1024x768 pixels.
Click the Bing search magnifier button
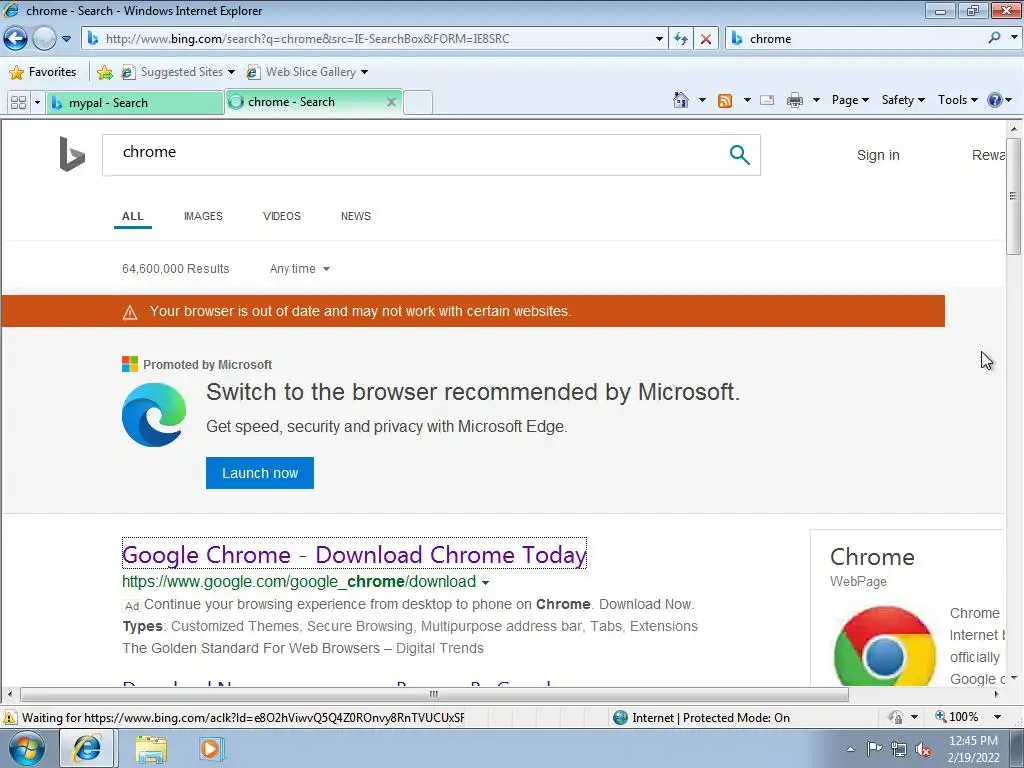tap(739, 155)
